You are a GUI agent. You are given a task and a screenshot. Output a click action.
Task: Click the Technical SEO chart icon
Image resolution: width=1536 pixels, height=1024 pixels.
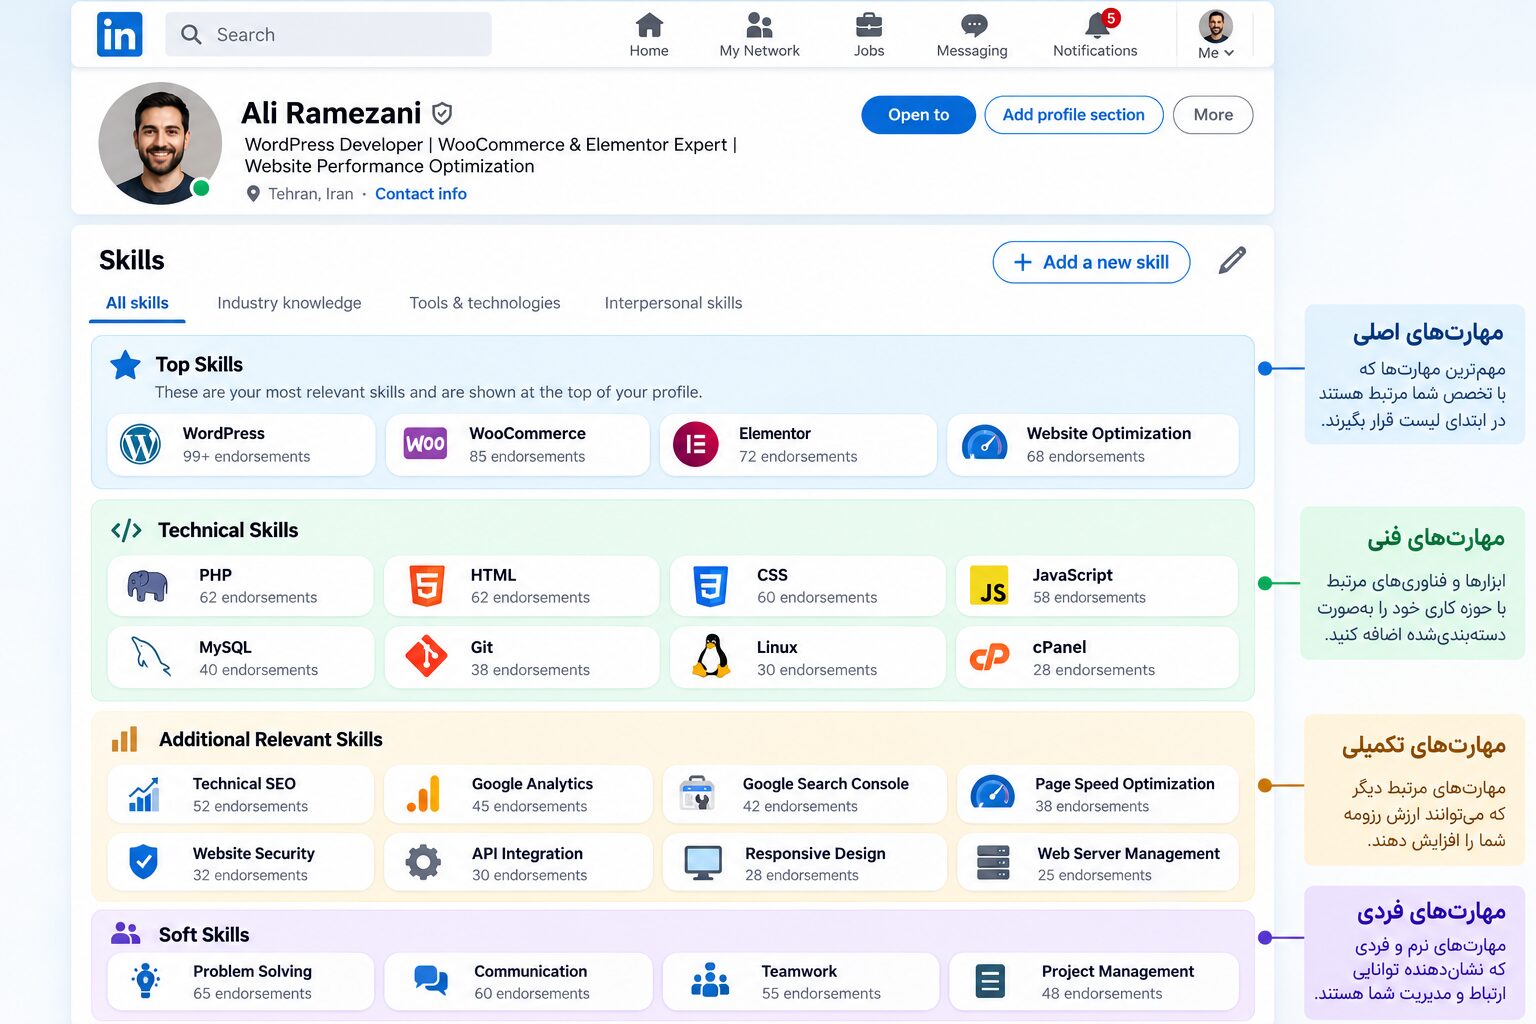tap(144, 794)
